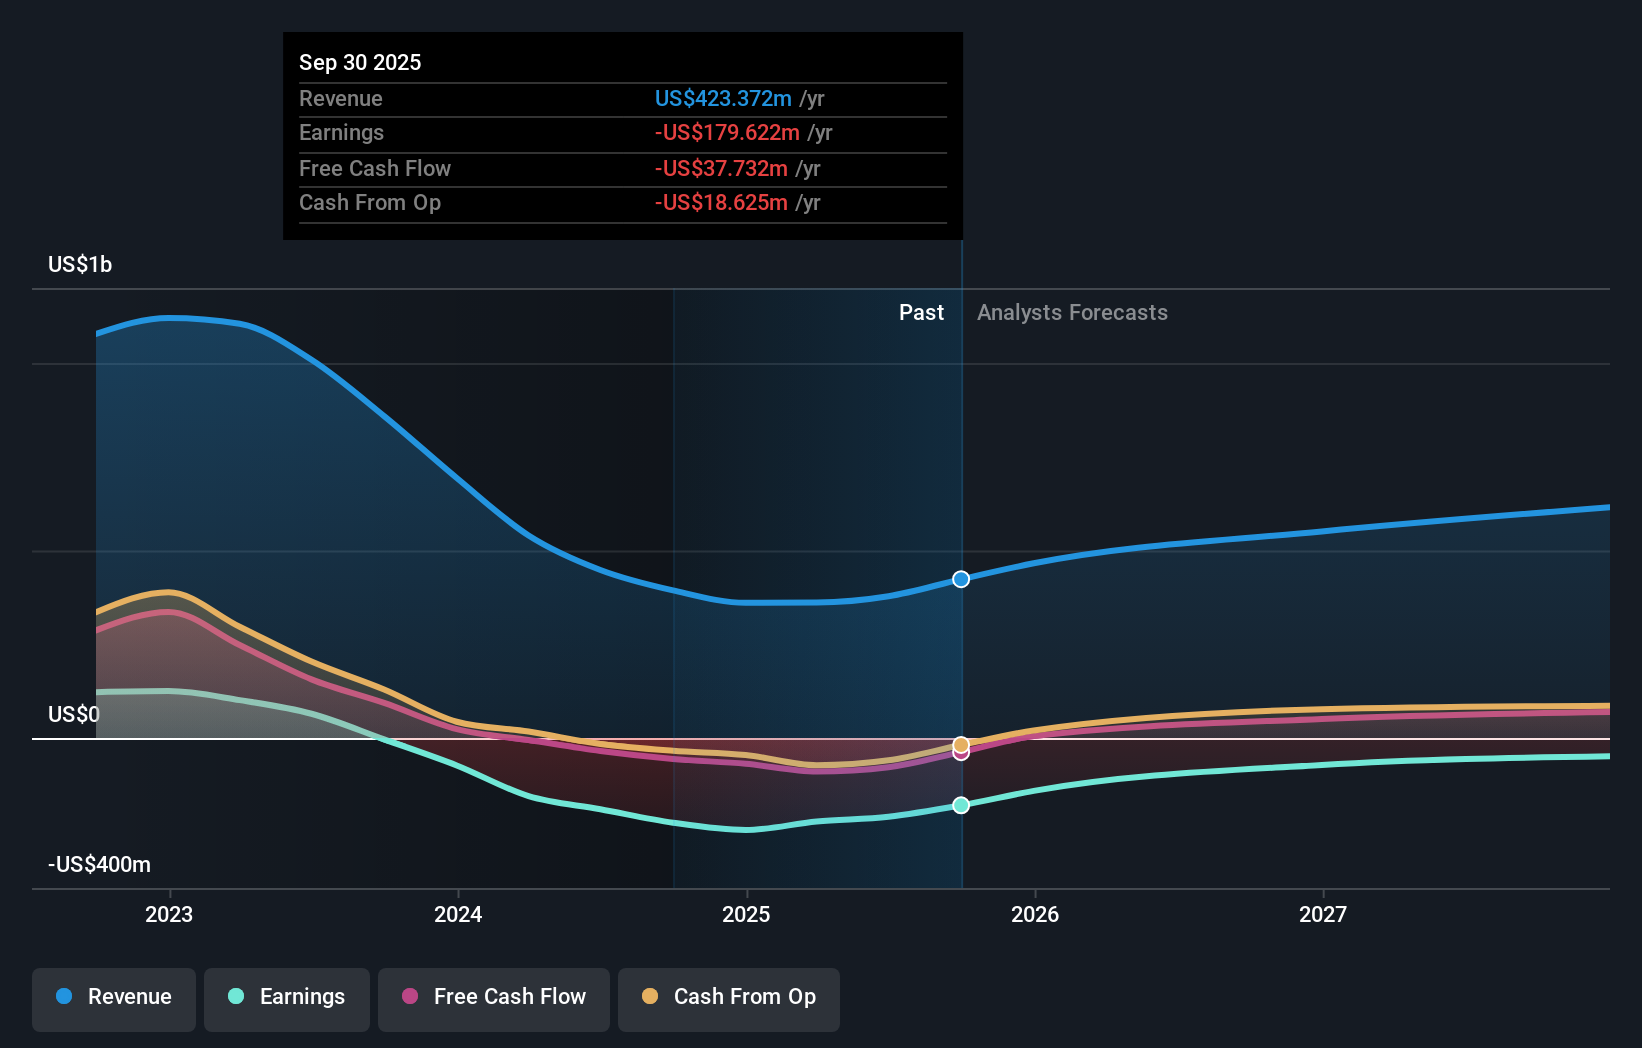Toggle the Cash From Op series visibility
The width and height of the screenshot is (1642, 1048).
pyautogui.click(x=728, y=997)
